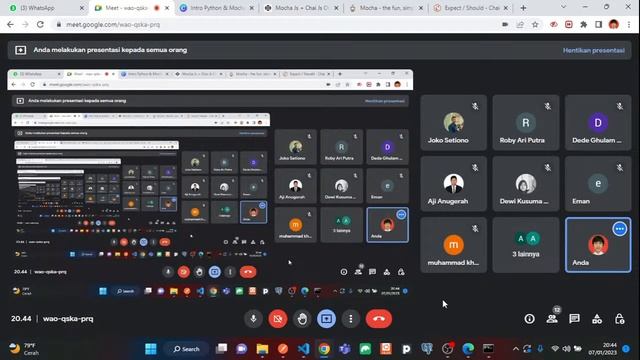Open the 3 lainnya tile
The width and height of the screenshot is (640, 360).
[526, 245]
